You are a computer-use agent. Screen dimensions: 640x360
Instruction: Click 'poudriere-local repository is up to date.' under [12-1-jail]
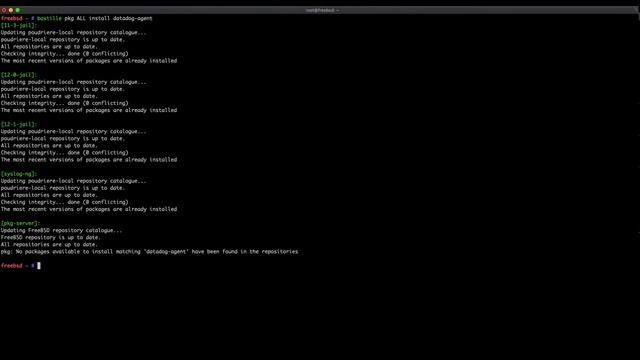[63, 138]
